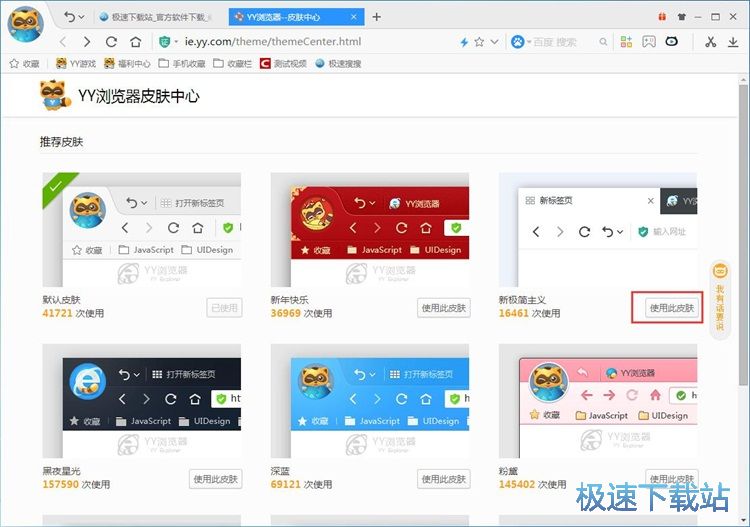Go back with the back arrow

click(63, 42)
